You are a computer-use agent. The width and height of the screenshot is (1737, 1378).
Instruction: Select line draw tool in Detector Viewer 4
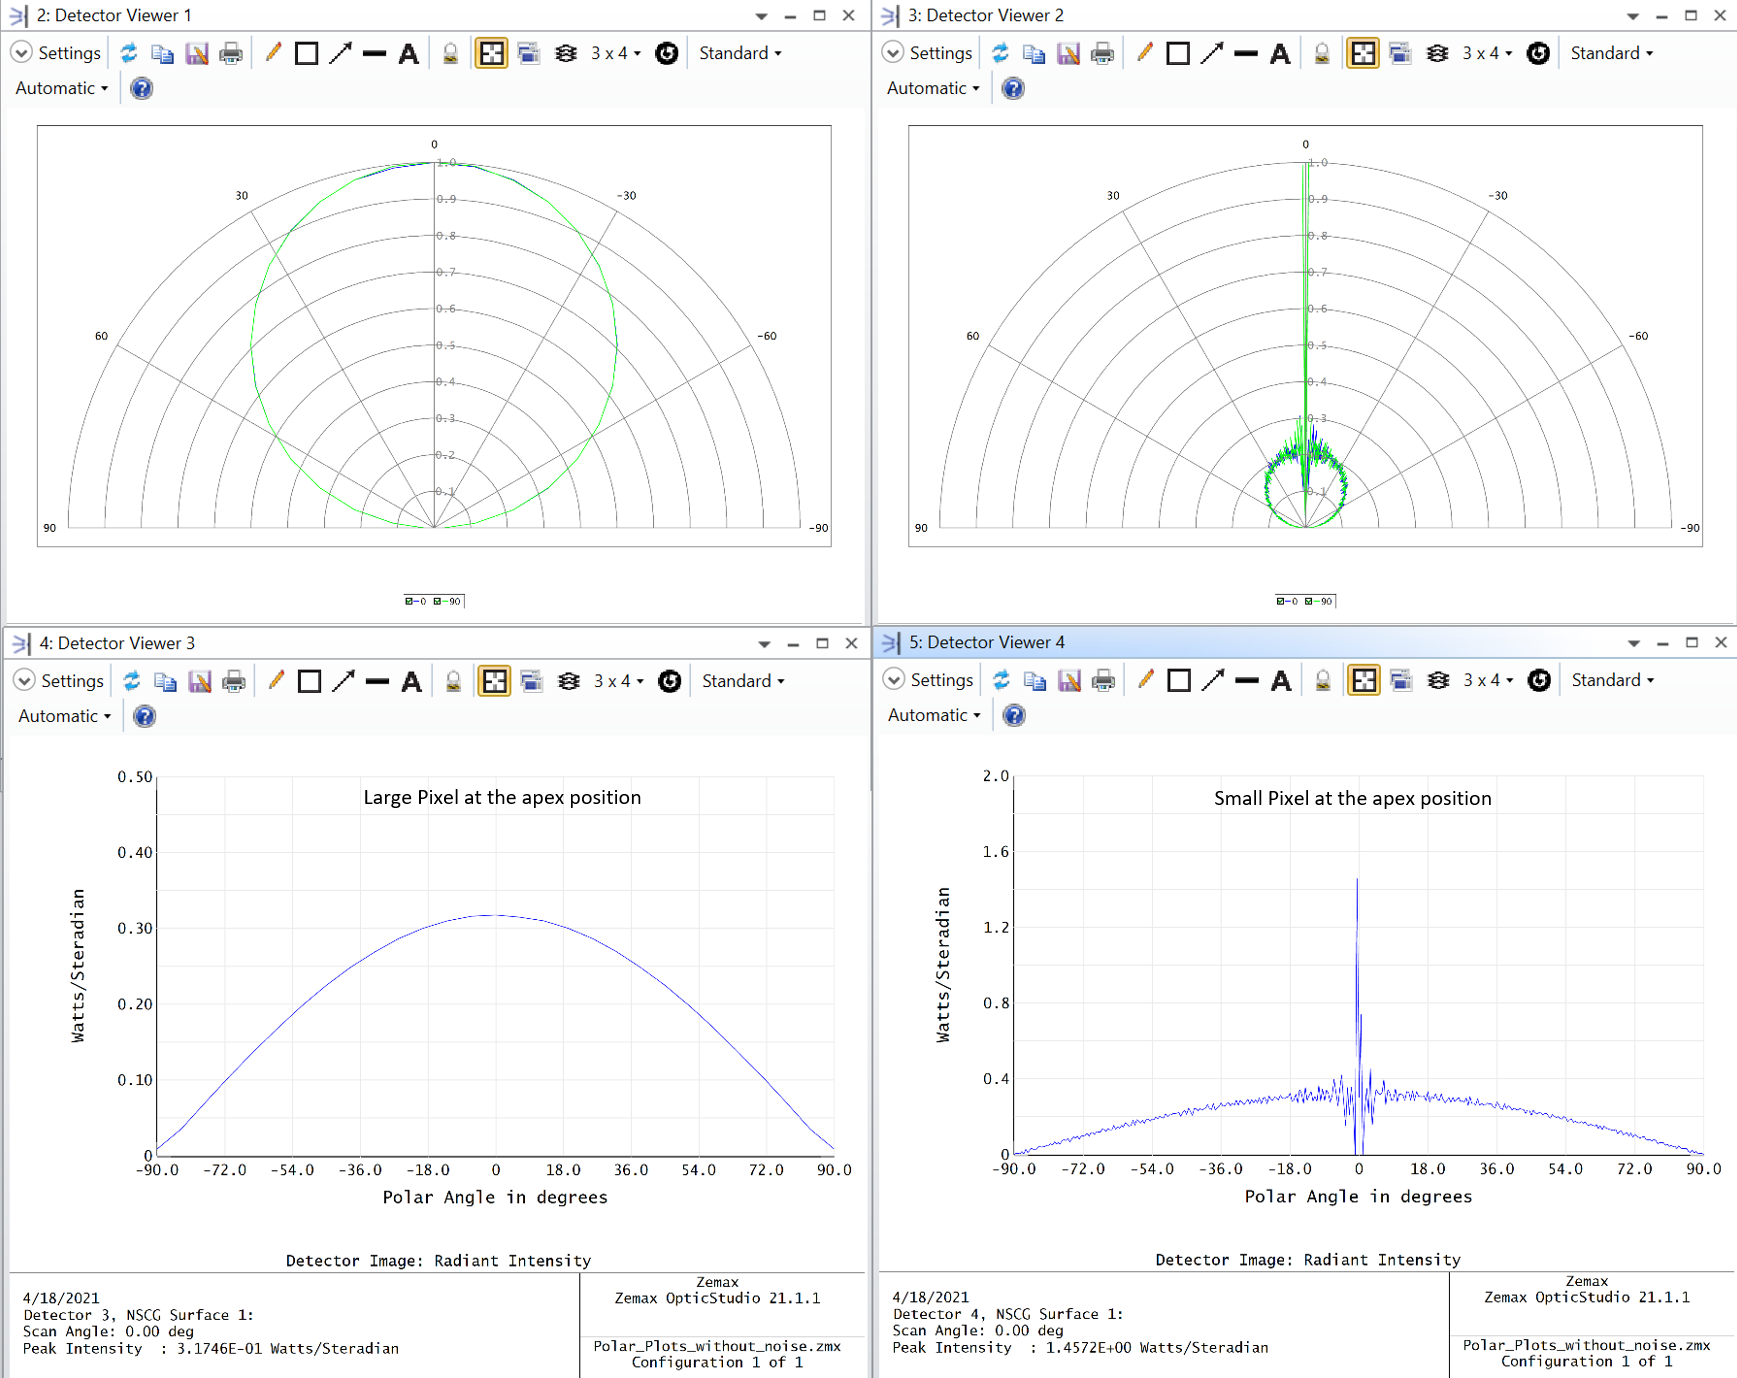(1247, 680)
